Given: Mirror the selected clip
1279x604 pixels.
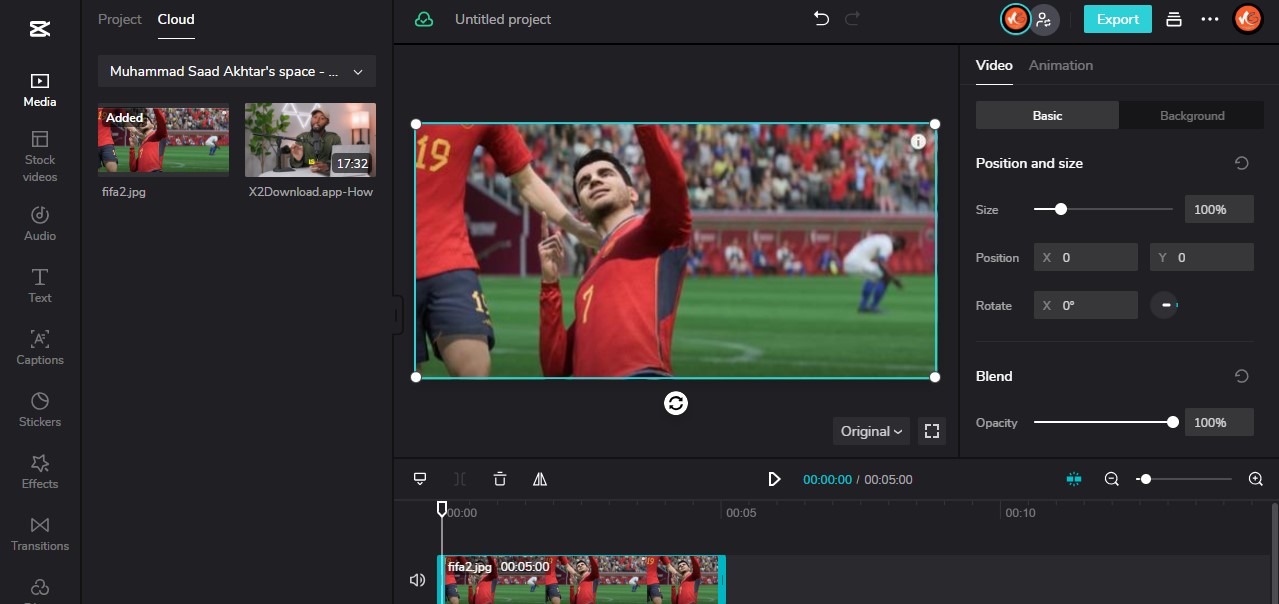Looking at the screenshot, I should point(540,479).
